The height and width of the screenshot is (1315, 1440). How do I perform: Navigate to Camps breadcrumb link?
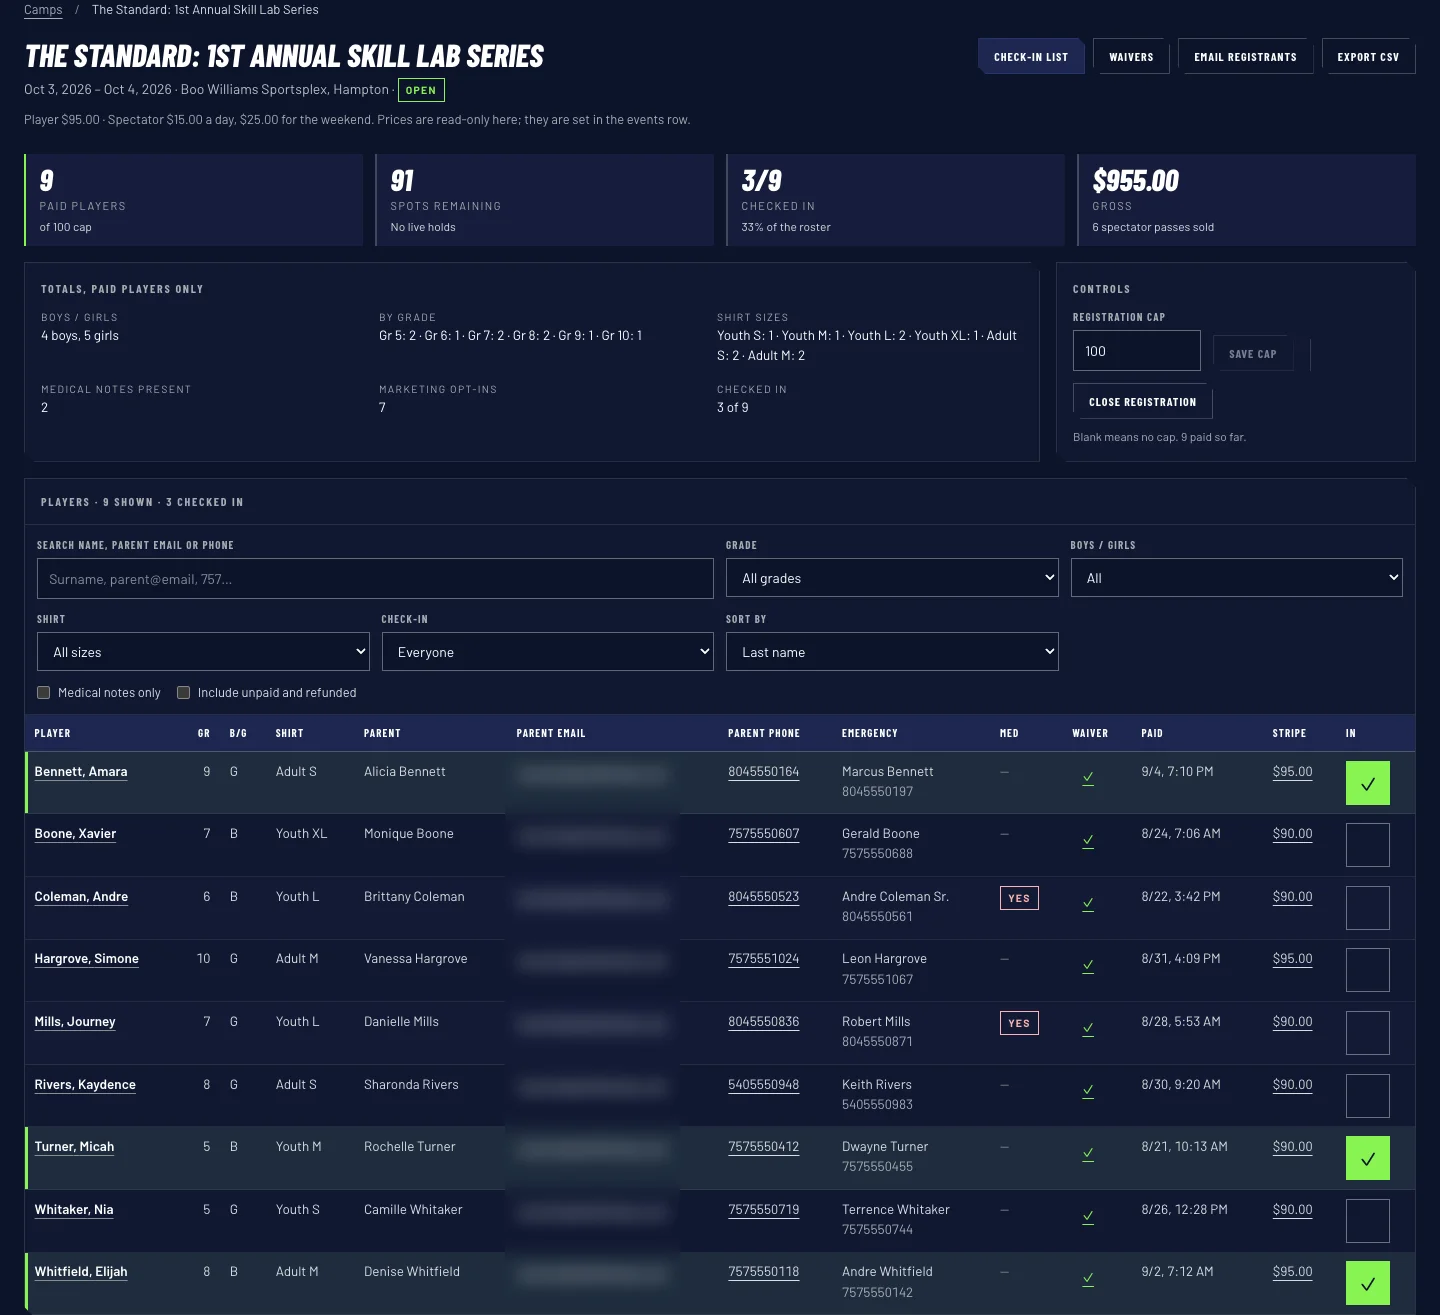click(x=43, y=10)
